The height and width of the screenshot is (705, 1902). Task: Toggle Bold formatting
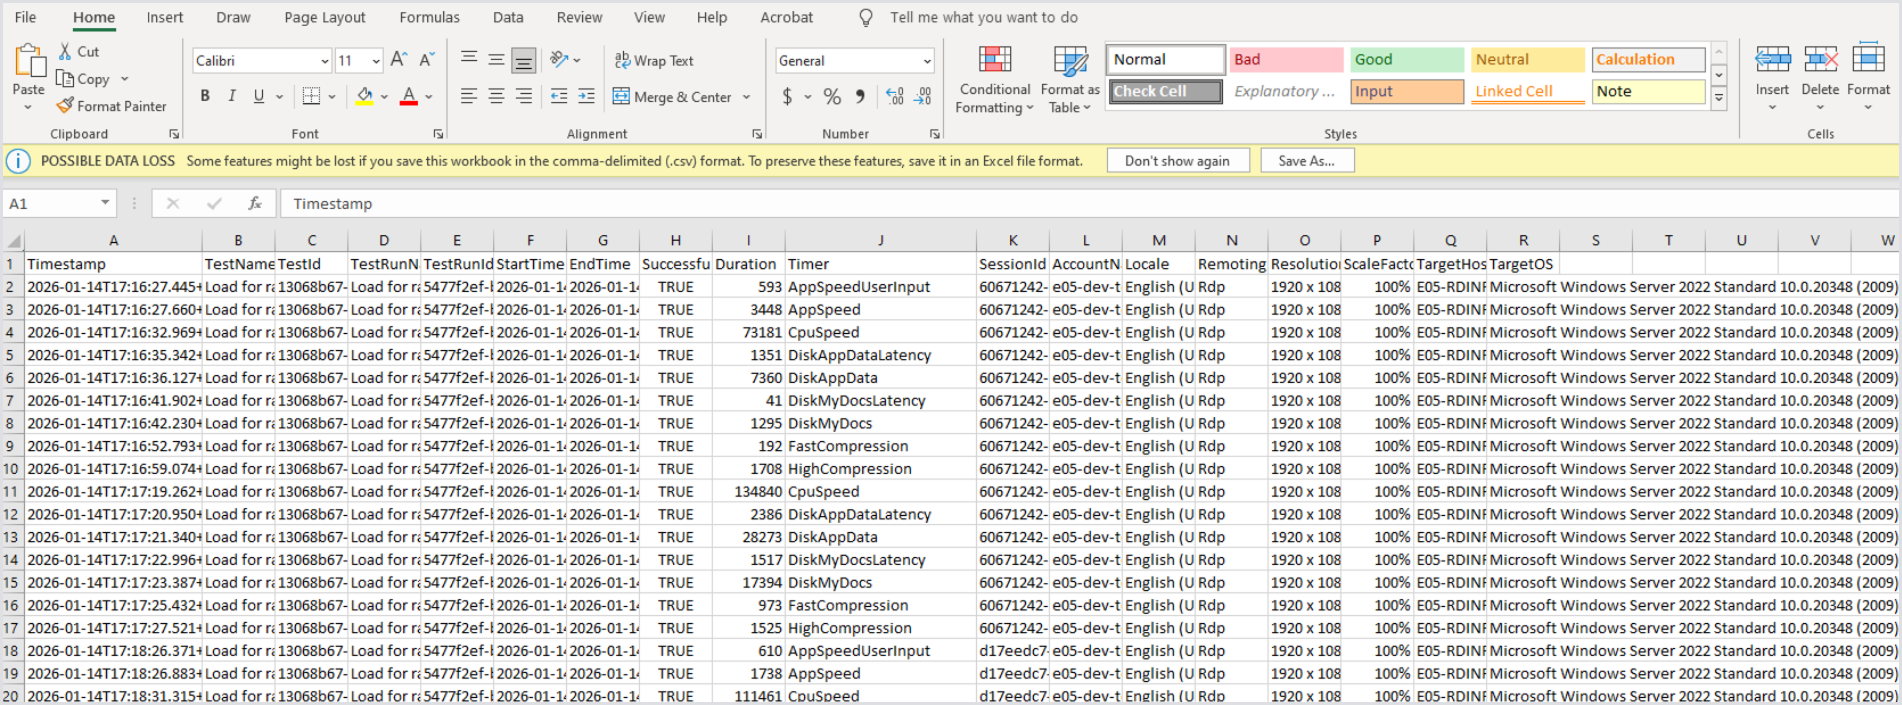pyautogui.click(x=205, y=96)
